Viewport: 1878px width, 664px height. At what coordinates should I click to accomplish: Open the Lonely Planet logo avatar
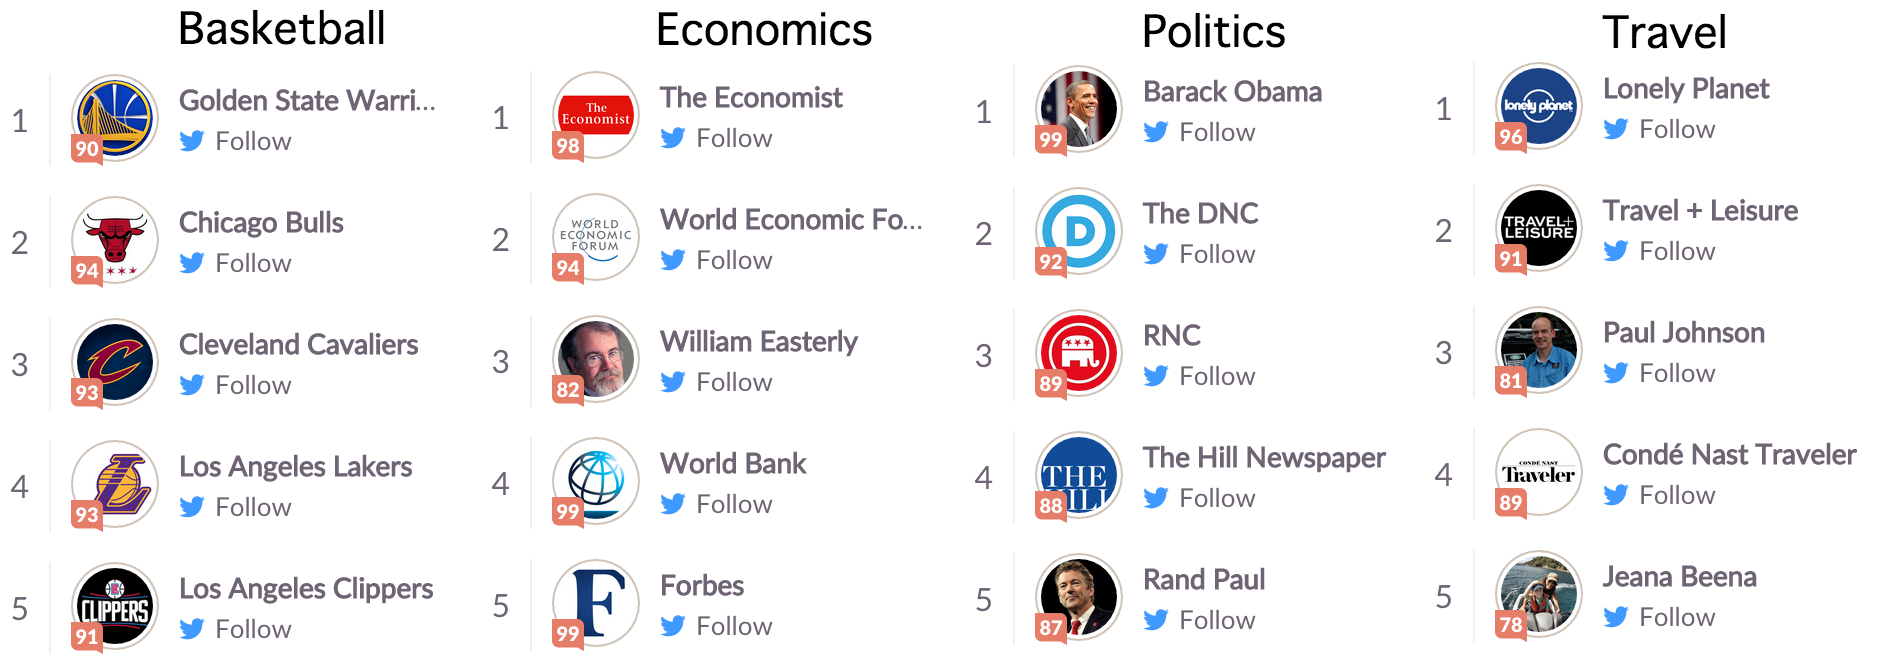(x=1539, y=106)
